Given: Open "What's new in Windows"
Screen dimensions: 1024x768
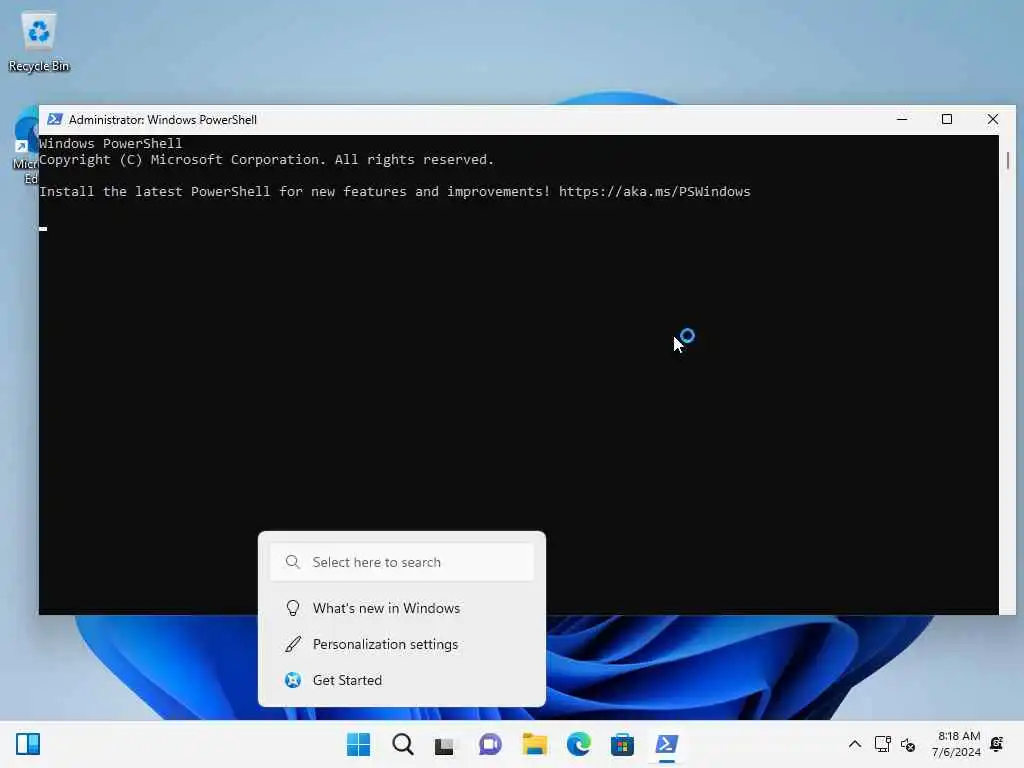Looking at the screenshot, I should pyautogui.click(x=402, y=608).
